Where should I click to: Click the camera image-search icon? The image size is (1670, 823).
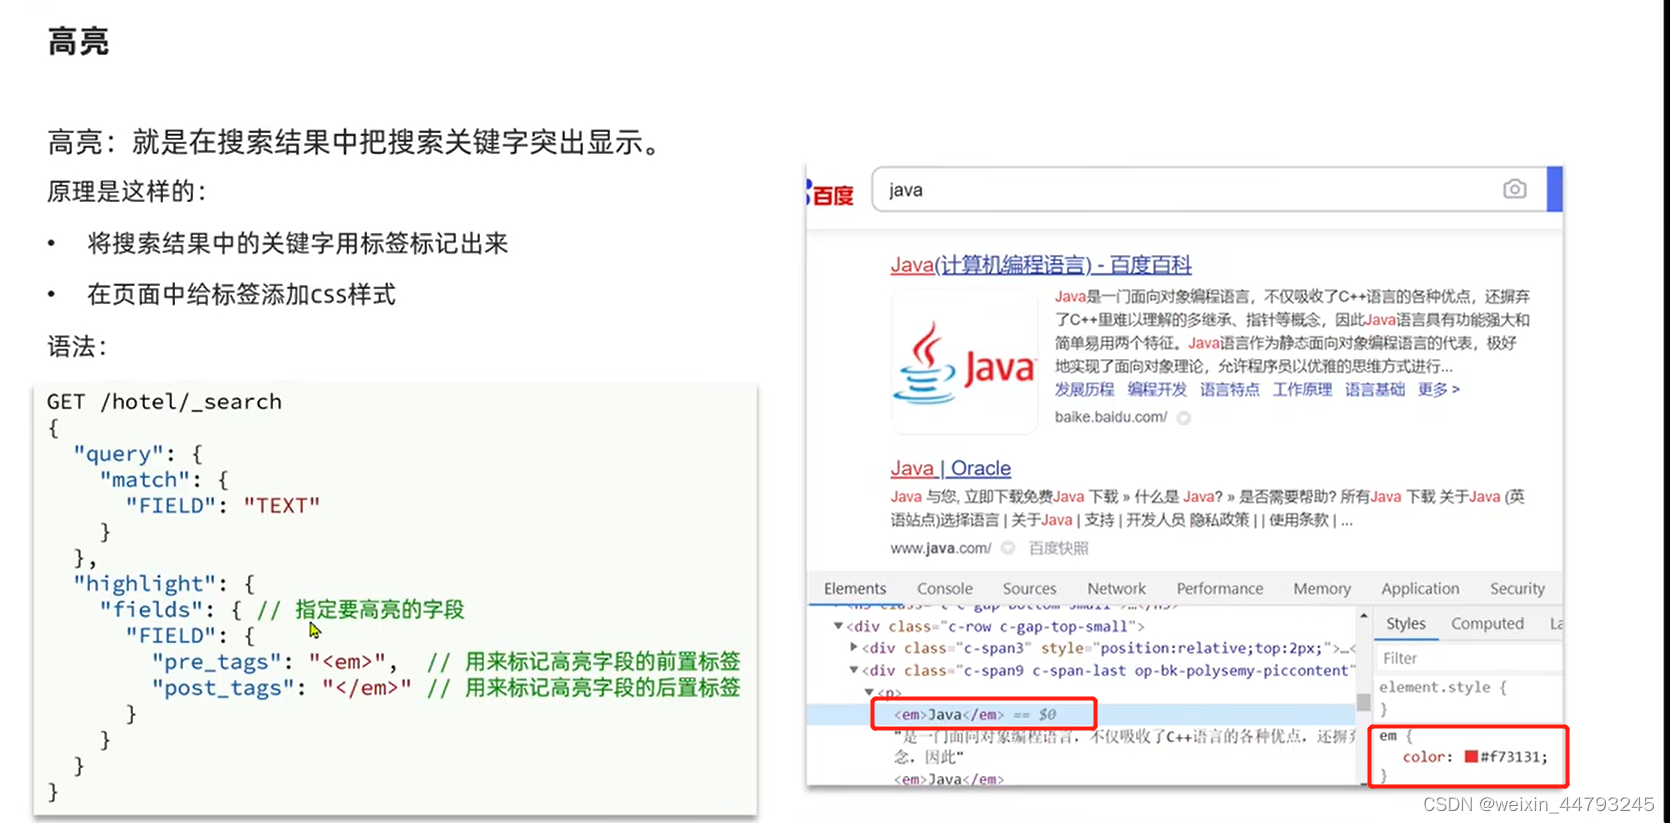(1514, 189)
